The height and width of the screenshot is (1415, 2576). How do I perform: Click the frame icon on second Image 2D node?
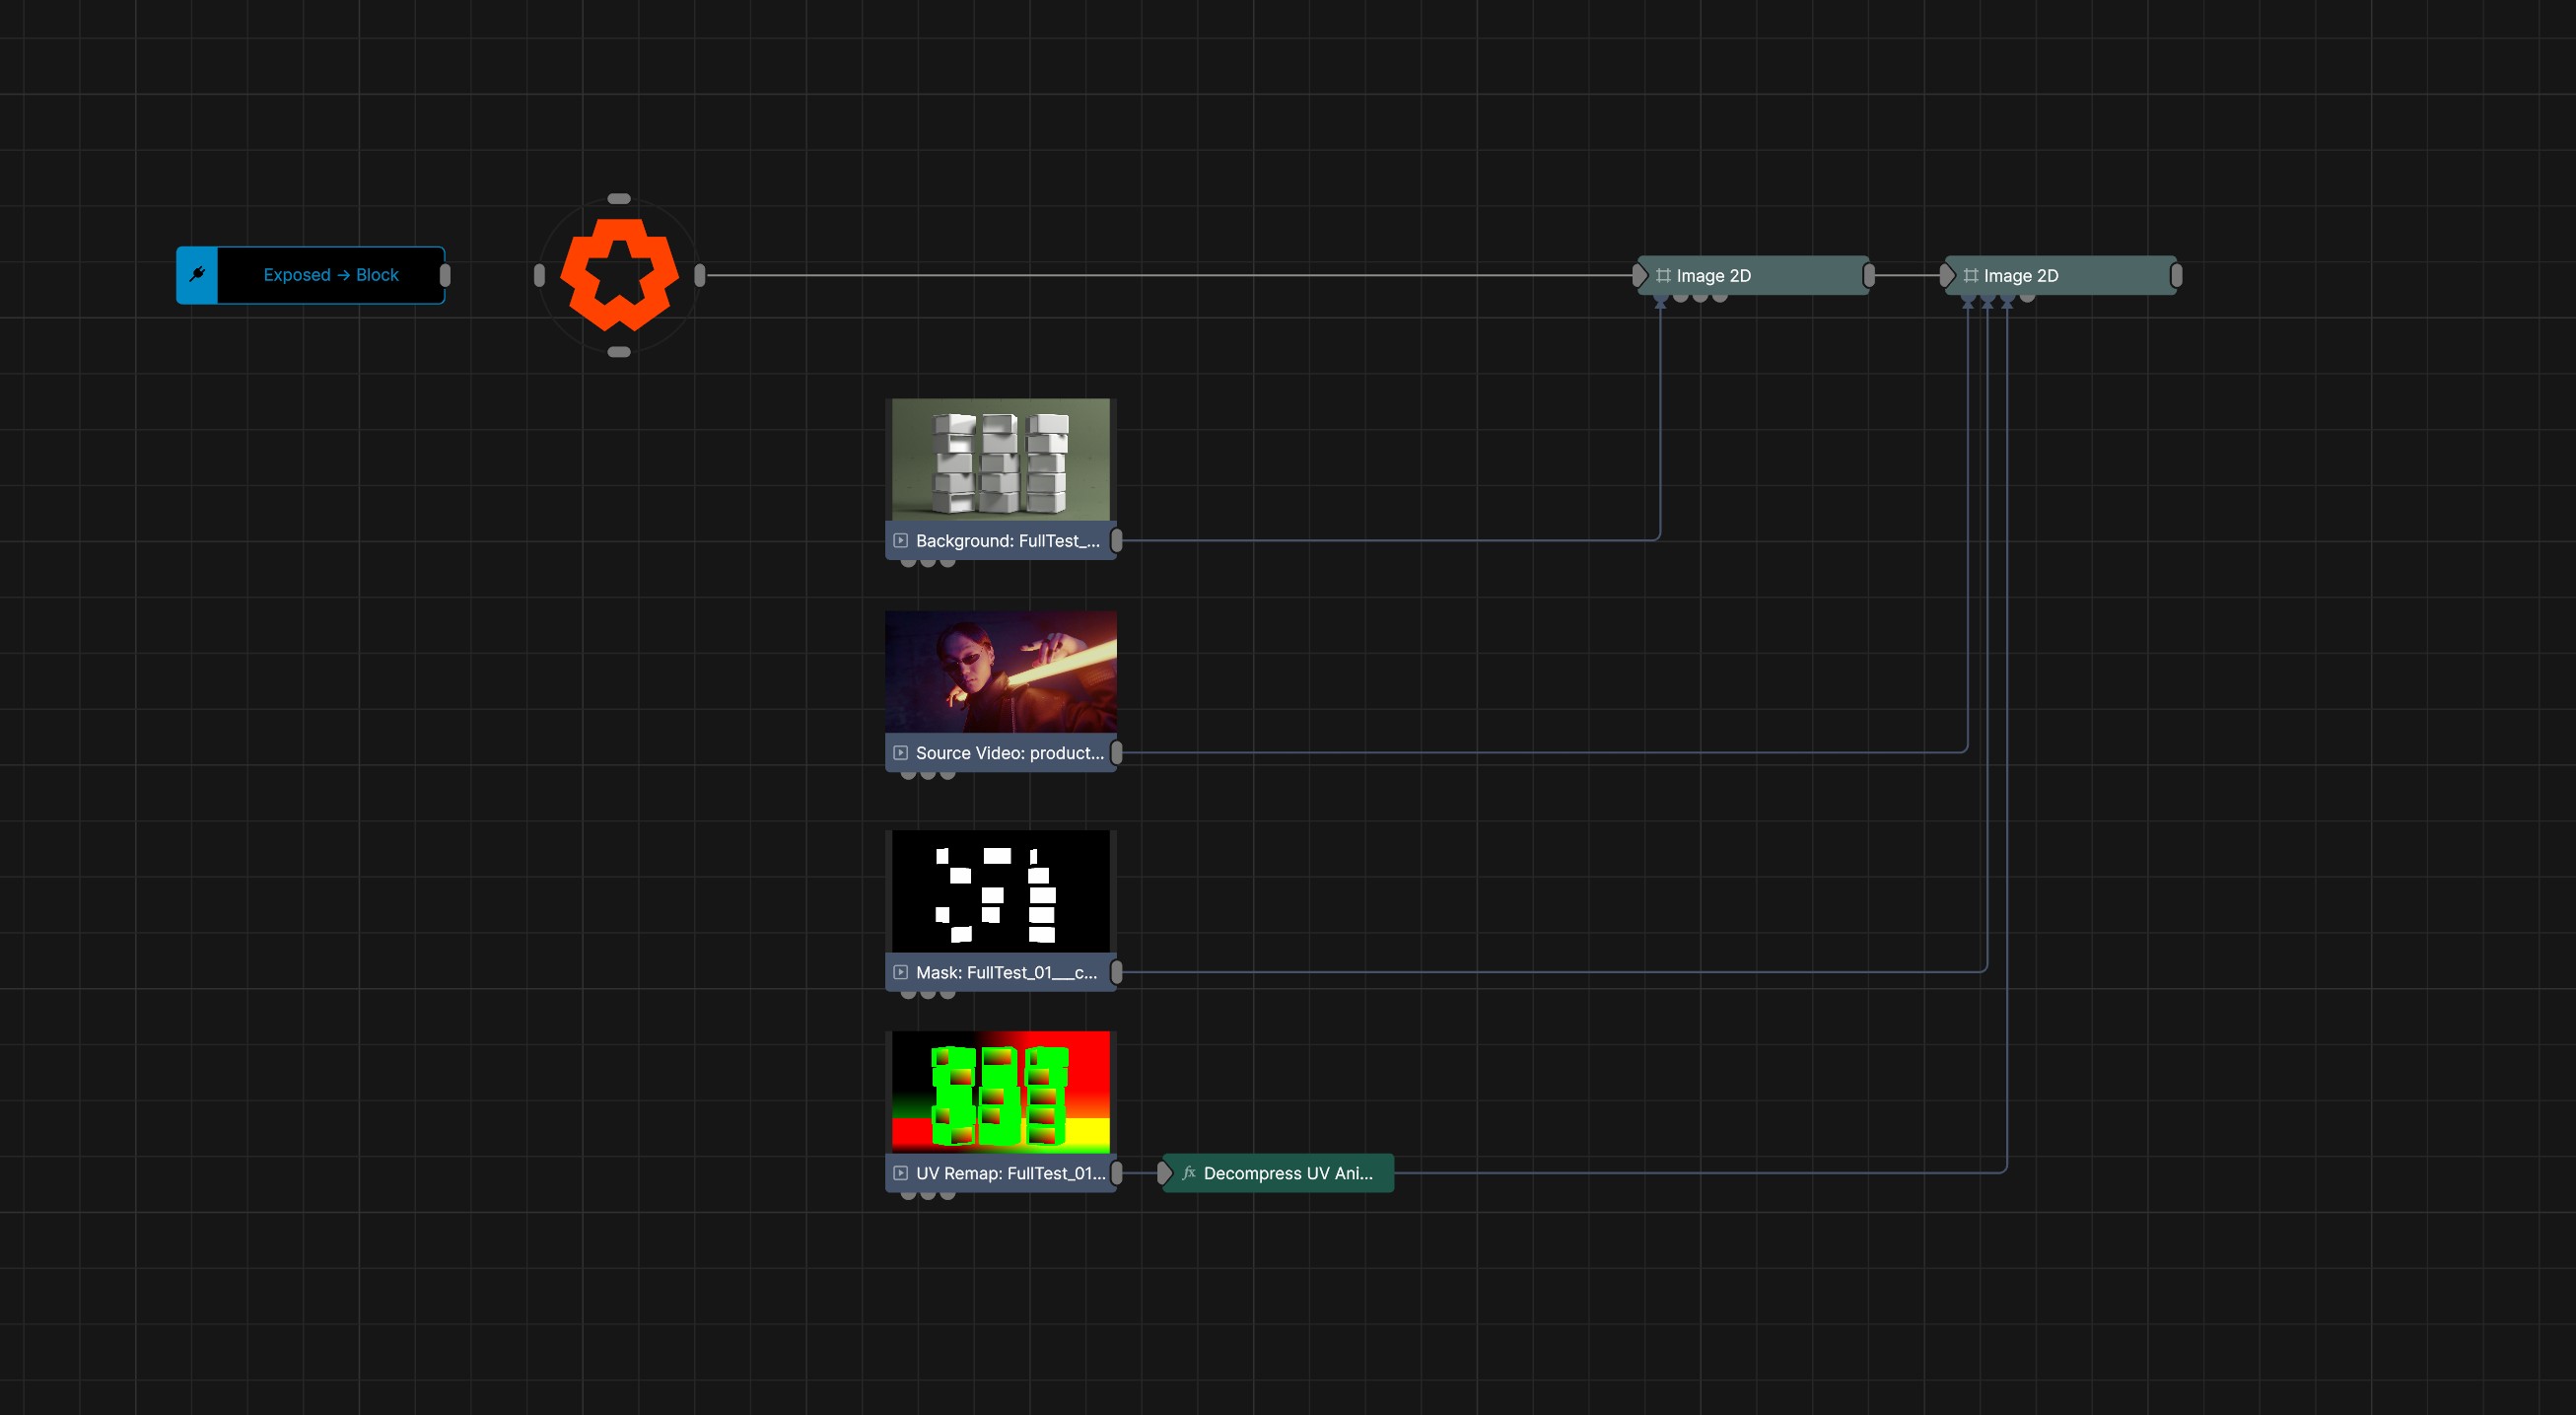coord(1970,275)
